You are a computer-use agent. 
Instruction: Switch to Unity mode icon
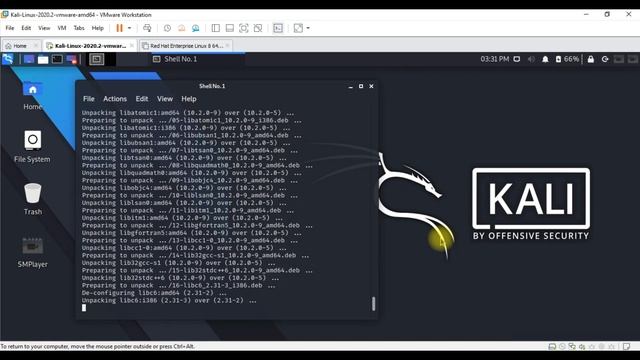pos(258,28)
